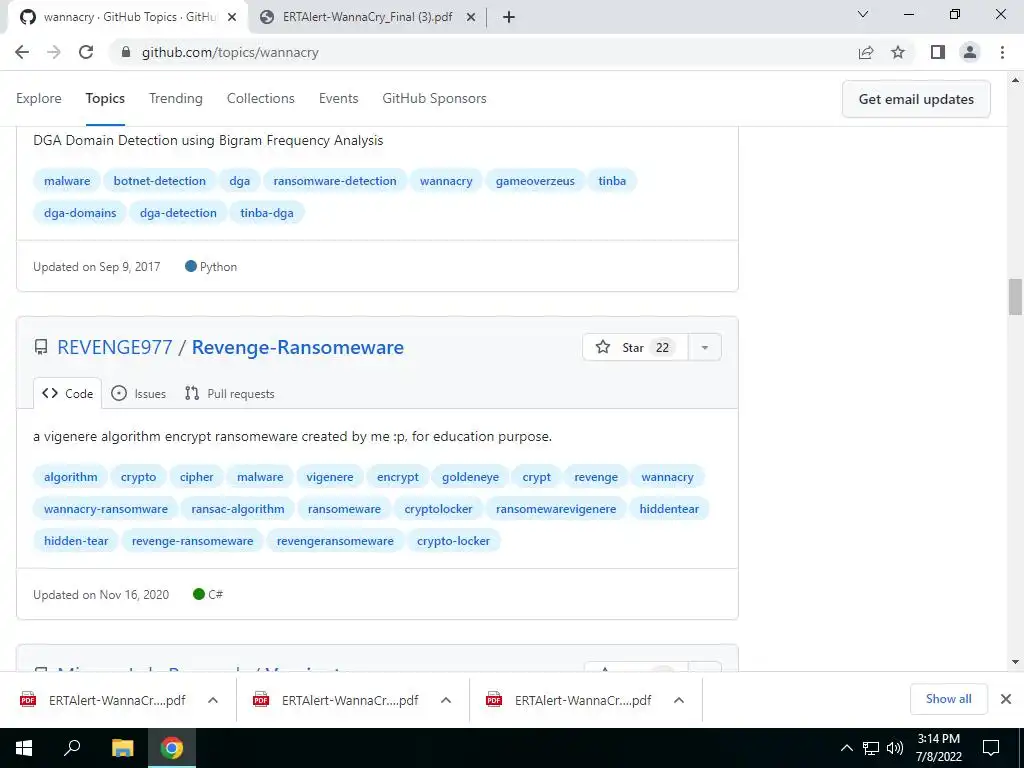Open Chrome tab search chevron
This screenshot has height=768, width=1024.
coord(863,14)
